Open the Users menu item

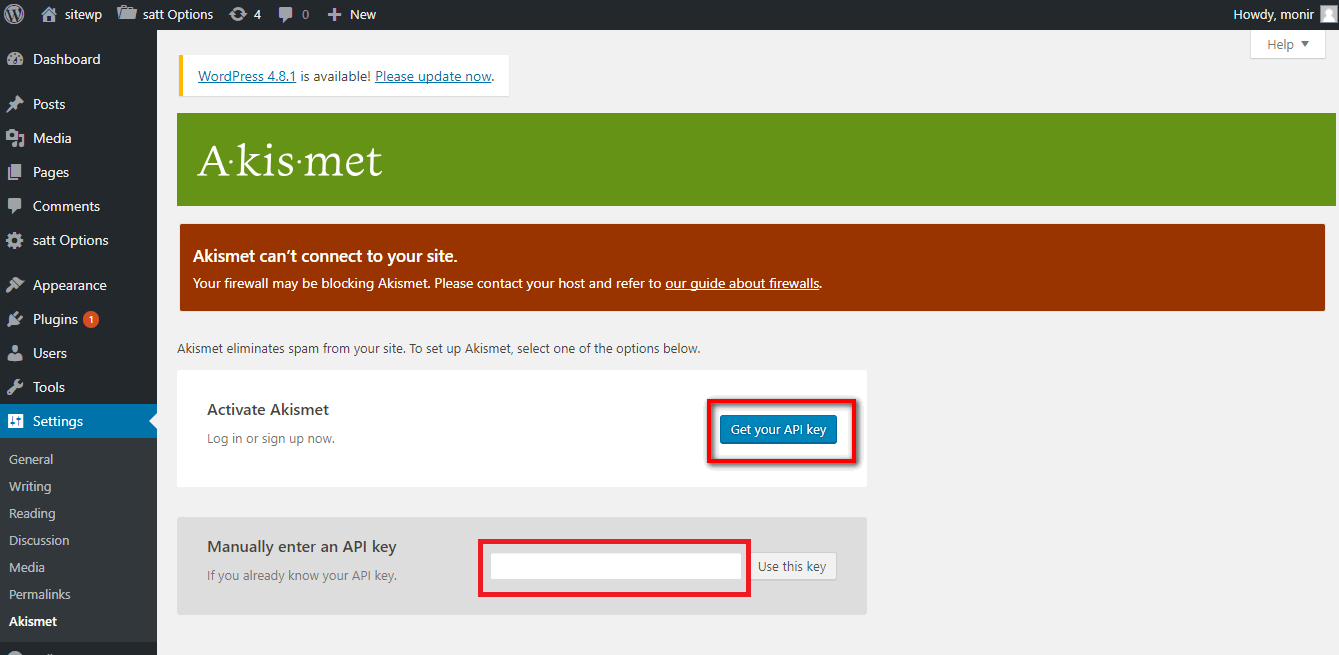(78, 353)
